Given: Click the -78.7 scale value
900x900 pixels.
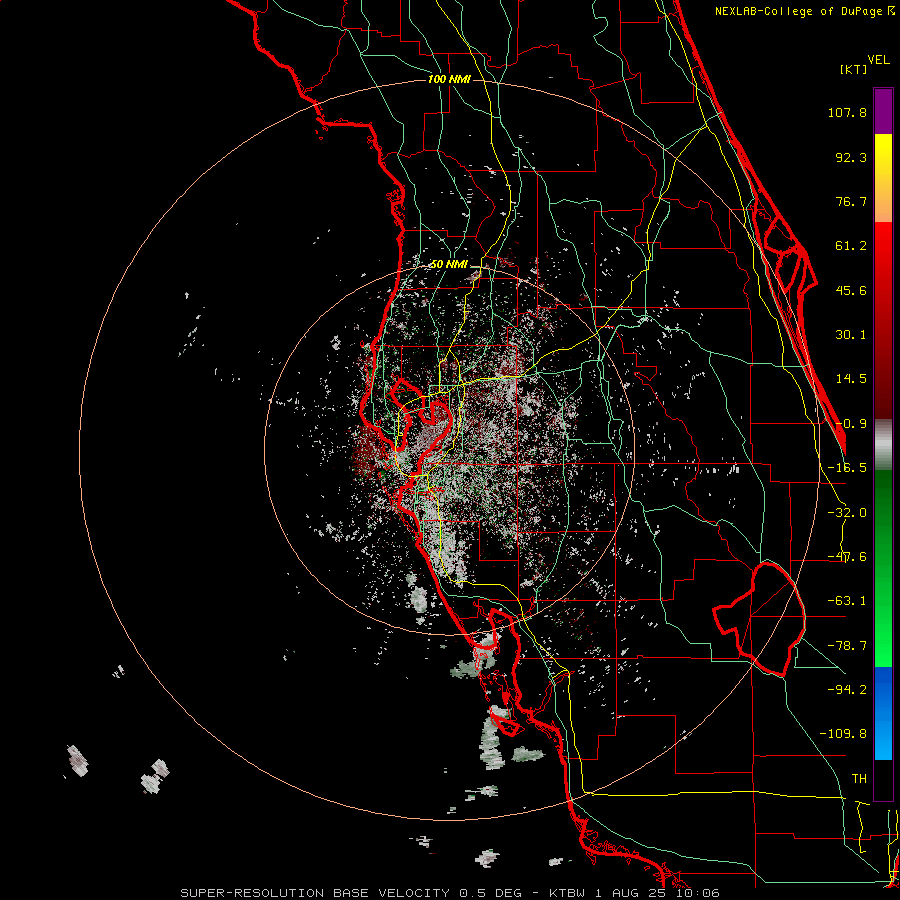Looking at the screenshot, I should (847, 646).
